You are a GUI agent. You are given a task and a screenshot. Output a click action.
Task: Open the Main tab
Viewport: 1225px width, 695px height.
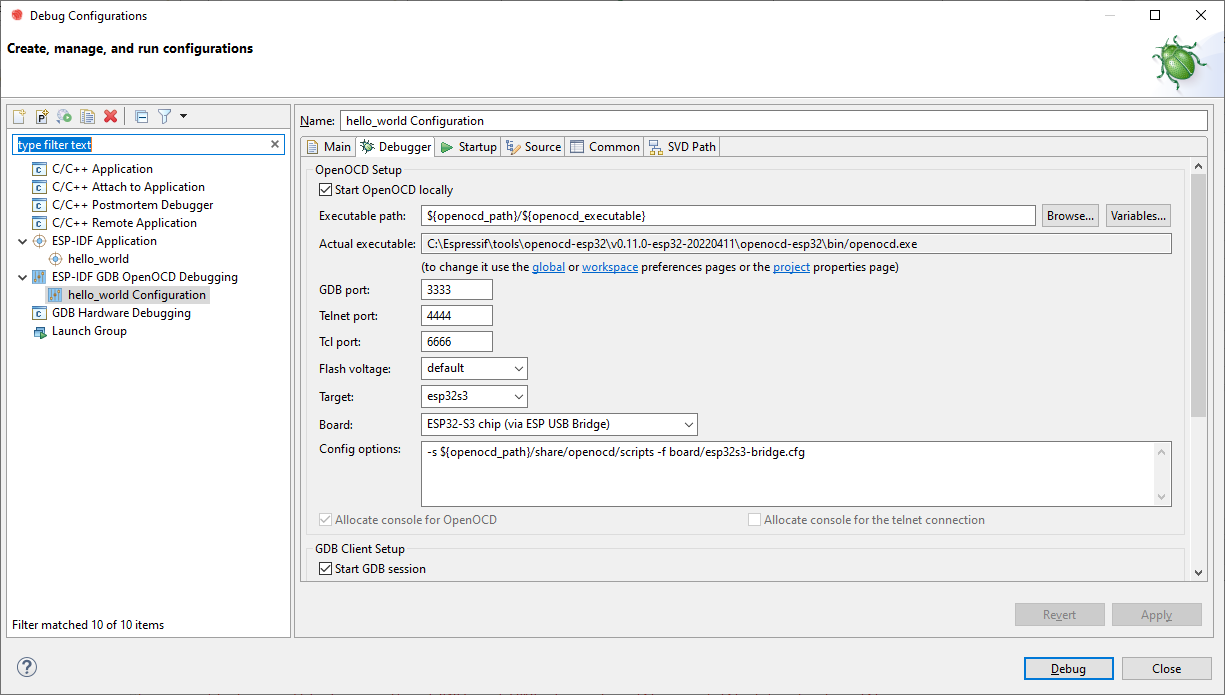point(328,147)
